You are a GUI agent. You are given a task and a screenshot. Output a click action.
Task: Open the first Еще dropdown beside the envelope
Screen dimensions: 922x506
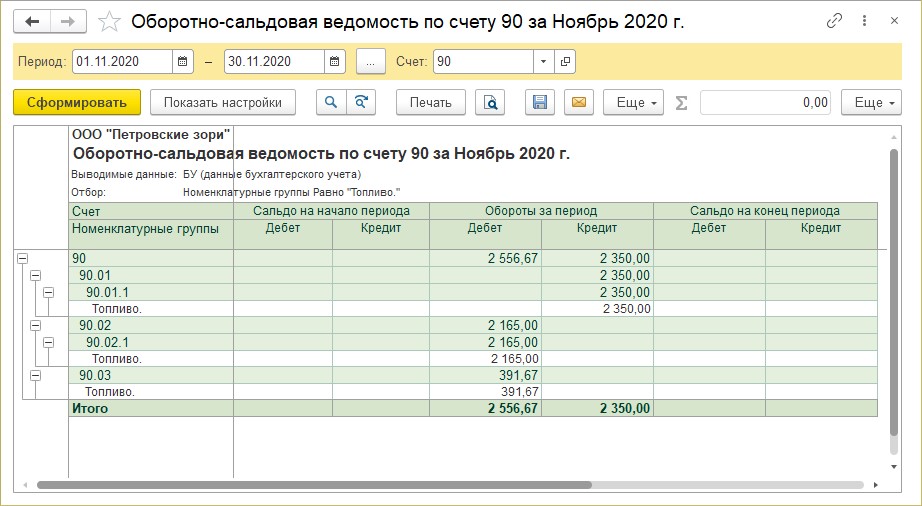tap(634, 102)
